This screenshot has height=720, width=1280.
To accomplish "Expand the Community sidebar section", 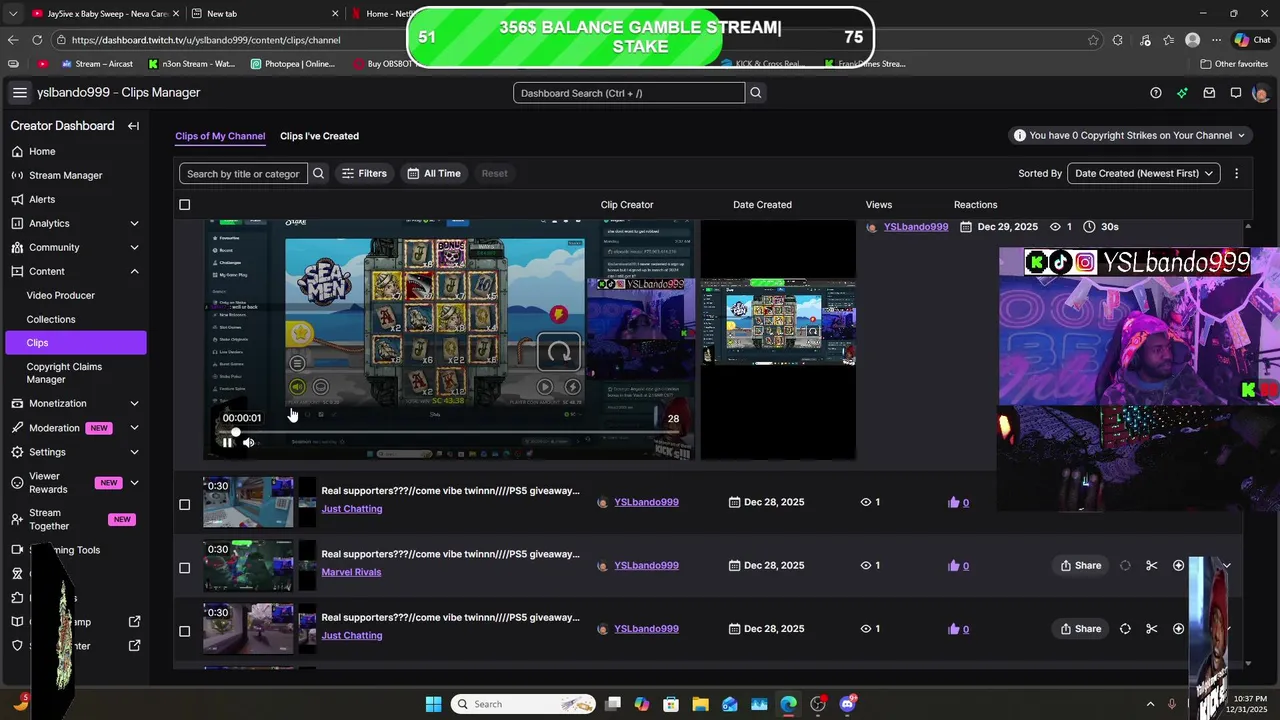I will tap(134, 248).
